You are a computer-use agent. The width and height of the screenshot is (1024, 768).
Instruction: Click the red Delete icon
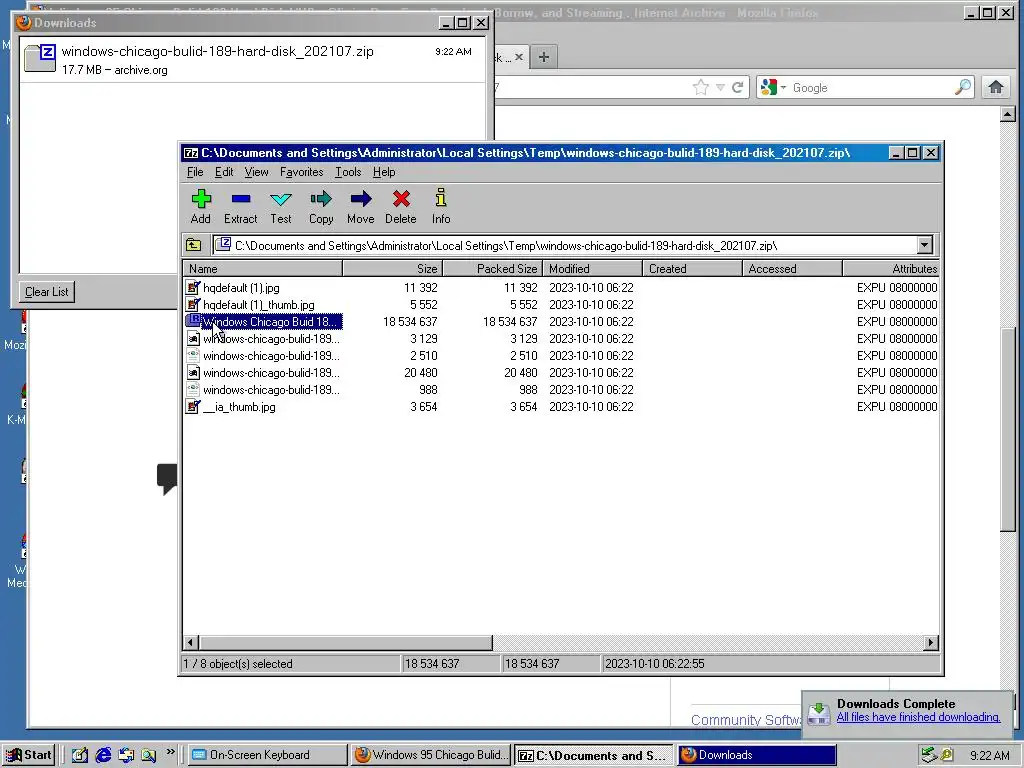pos(400,206)
